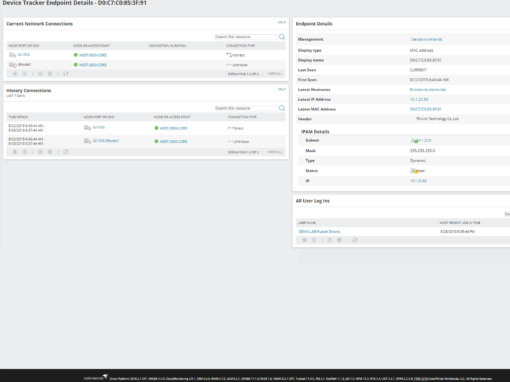
Task: Open Gi1/0/5 (Router) link in History Connections
Action: pos(106,141)
